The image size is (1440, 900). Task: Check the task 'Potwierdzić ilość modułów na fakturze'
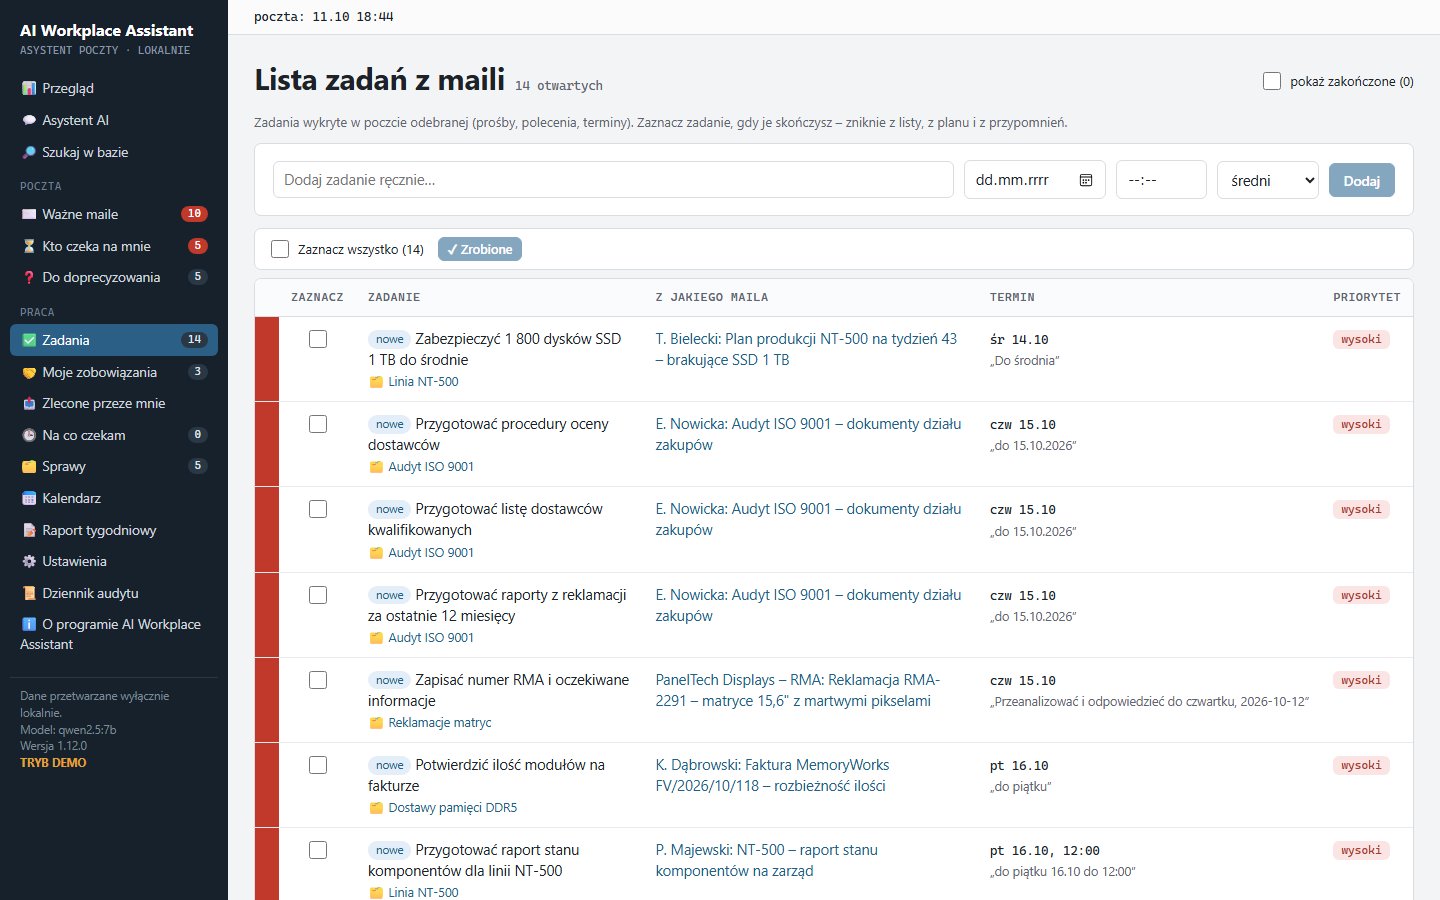(x=318, y=765)
